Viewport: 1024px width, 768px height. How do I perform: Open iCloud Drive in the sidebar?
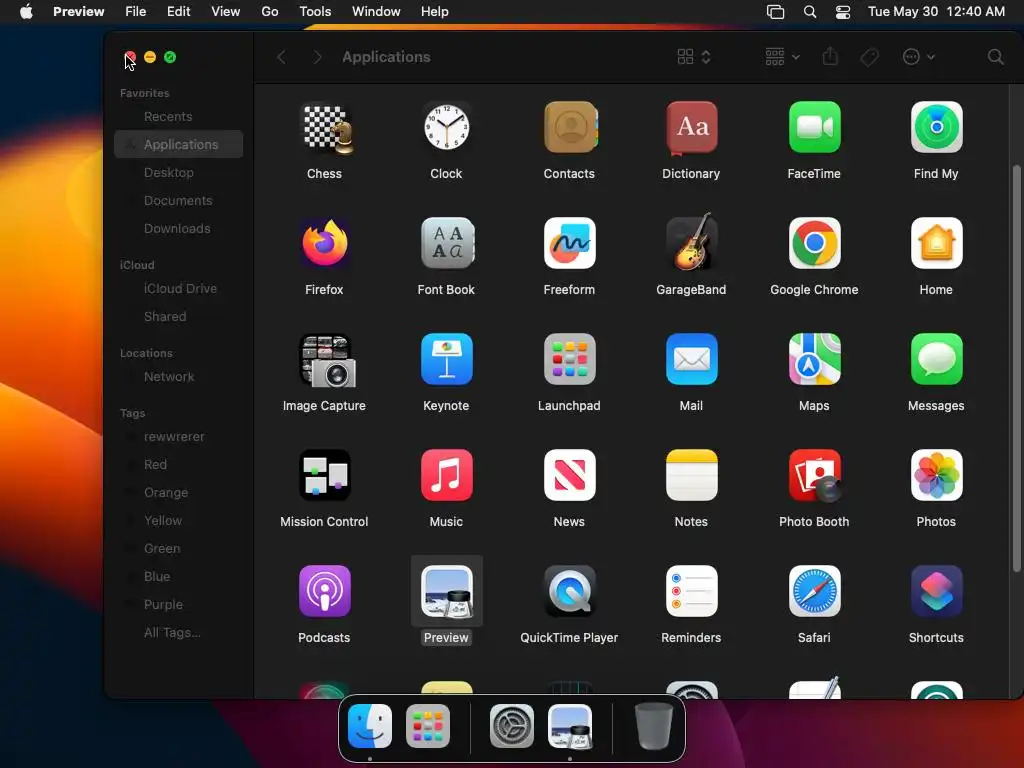(x=178, y=288)
